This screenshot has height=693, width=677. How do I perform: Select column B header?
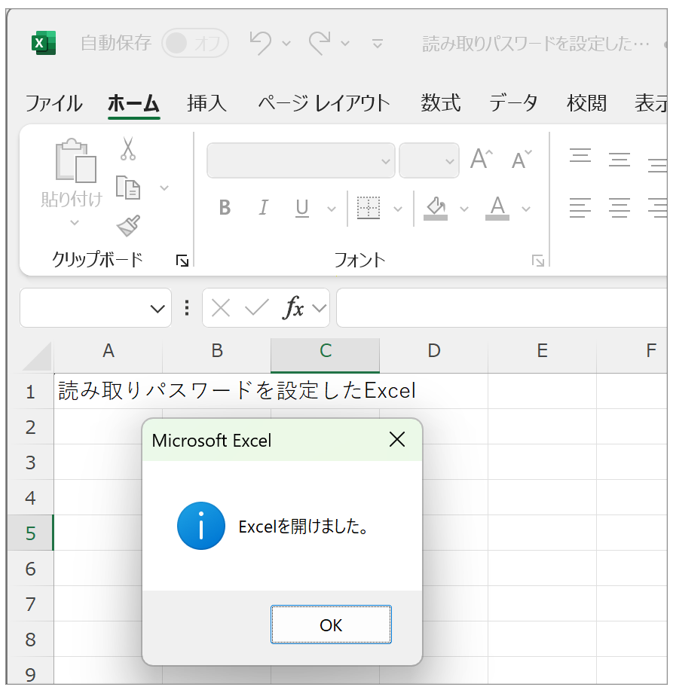(x=217, y=351)
